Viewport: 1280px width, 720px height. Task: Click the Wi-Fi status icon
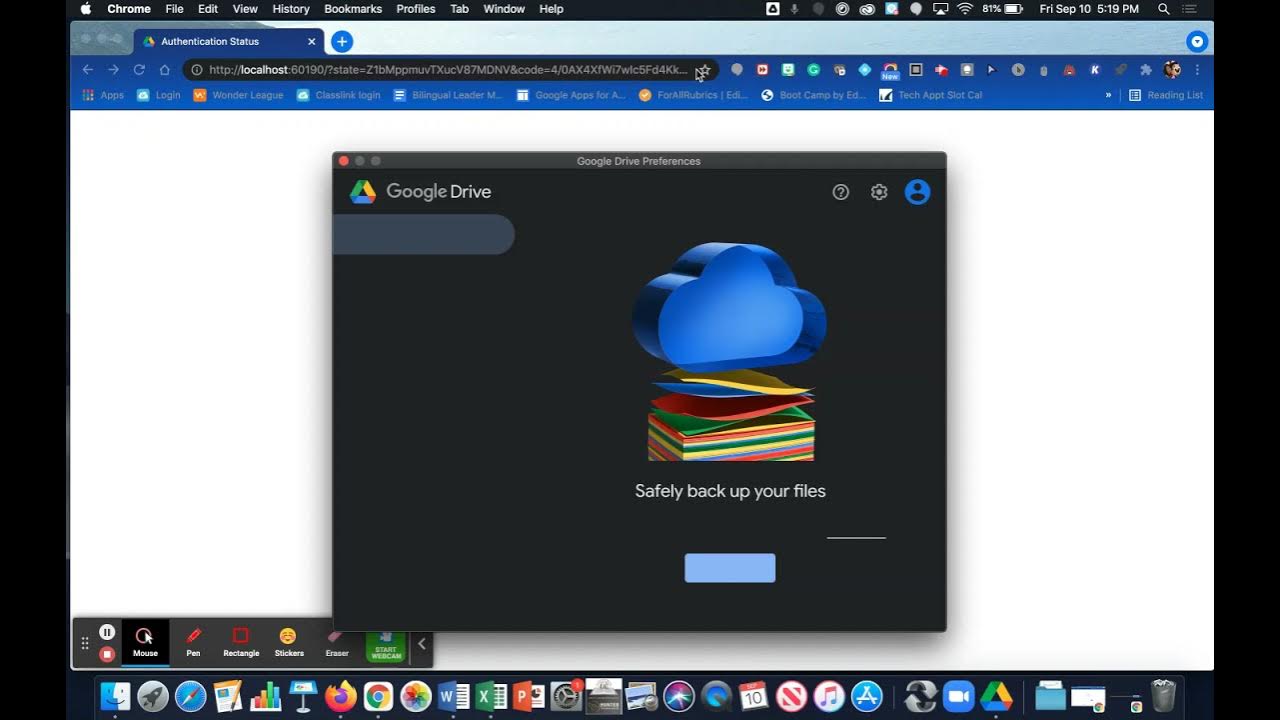(965, 9)
